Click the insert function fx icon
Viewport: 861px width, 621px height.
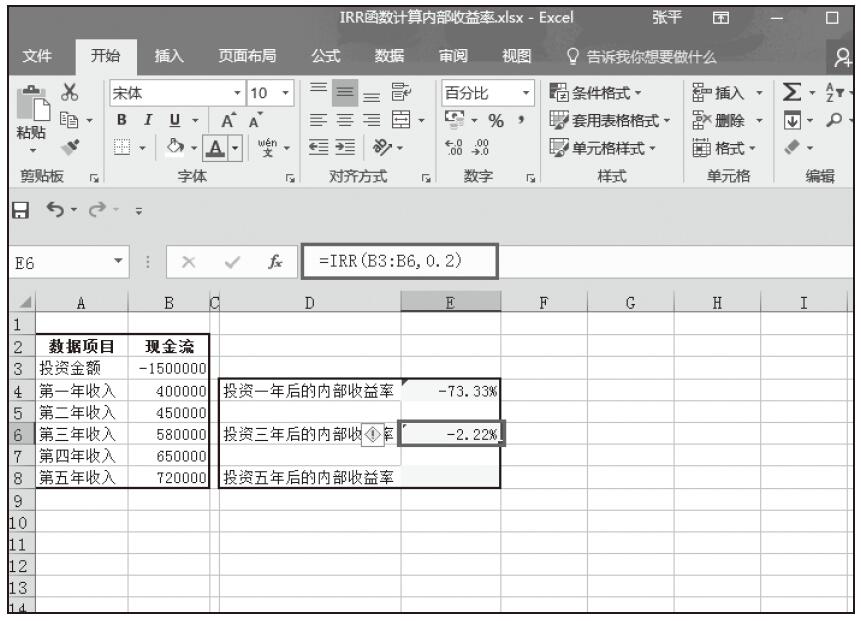click(273, 263)
